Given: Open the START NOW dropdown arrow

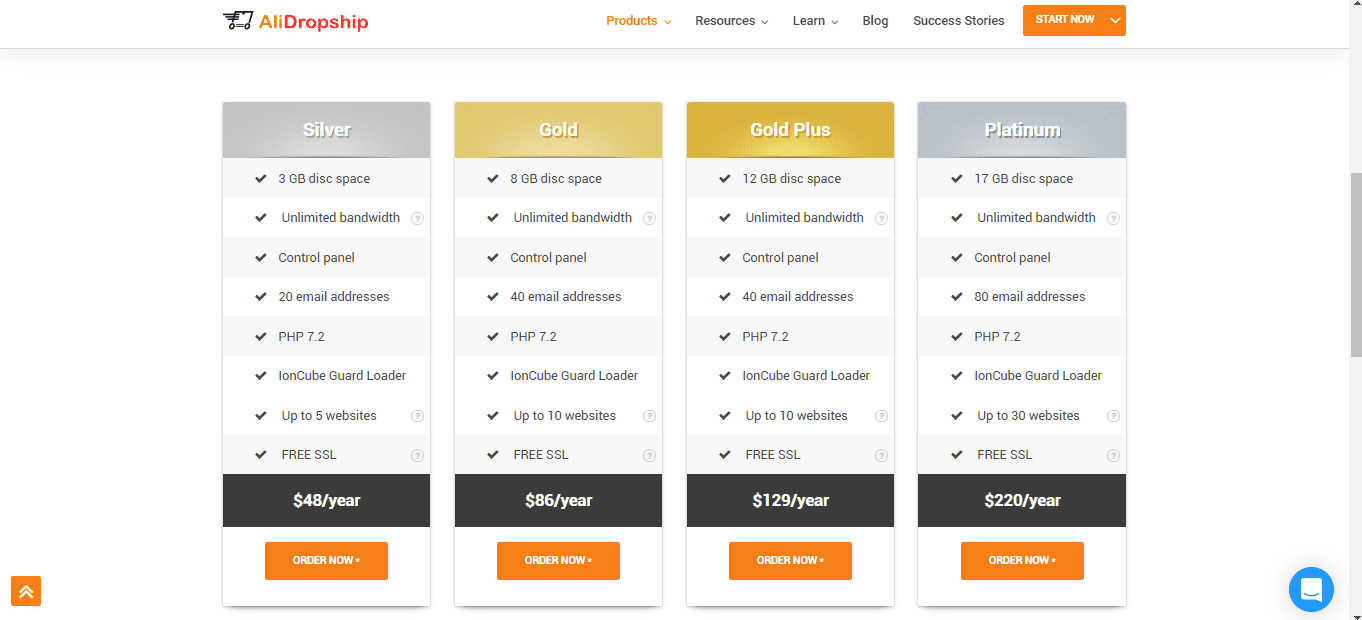Looking at the screenshot, I should coord(1115,20).
